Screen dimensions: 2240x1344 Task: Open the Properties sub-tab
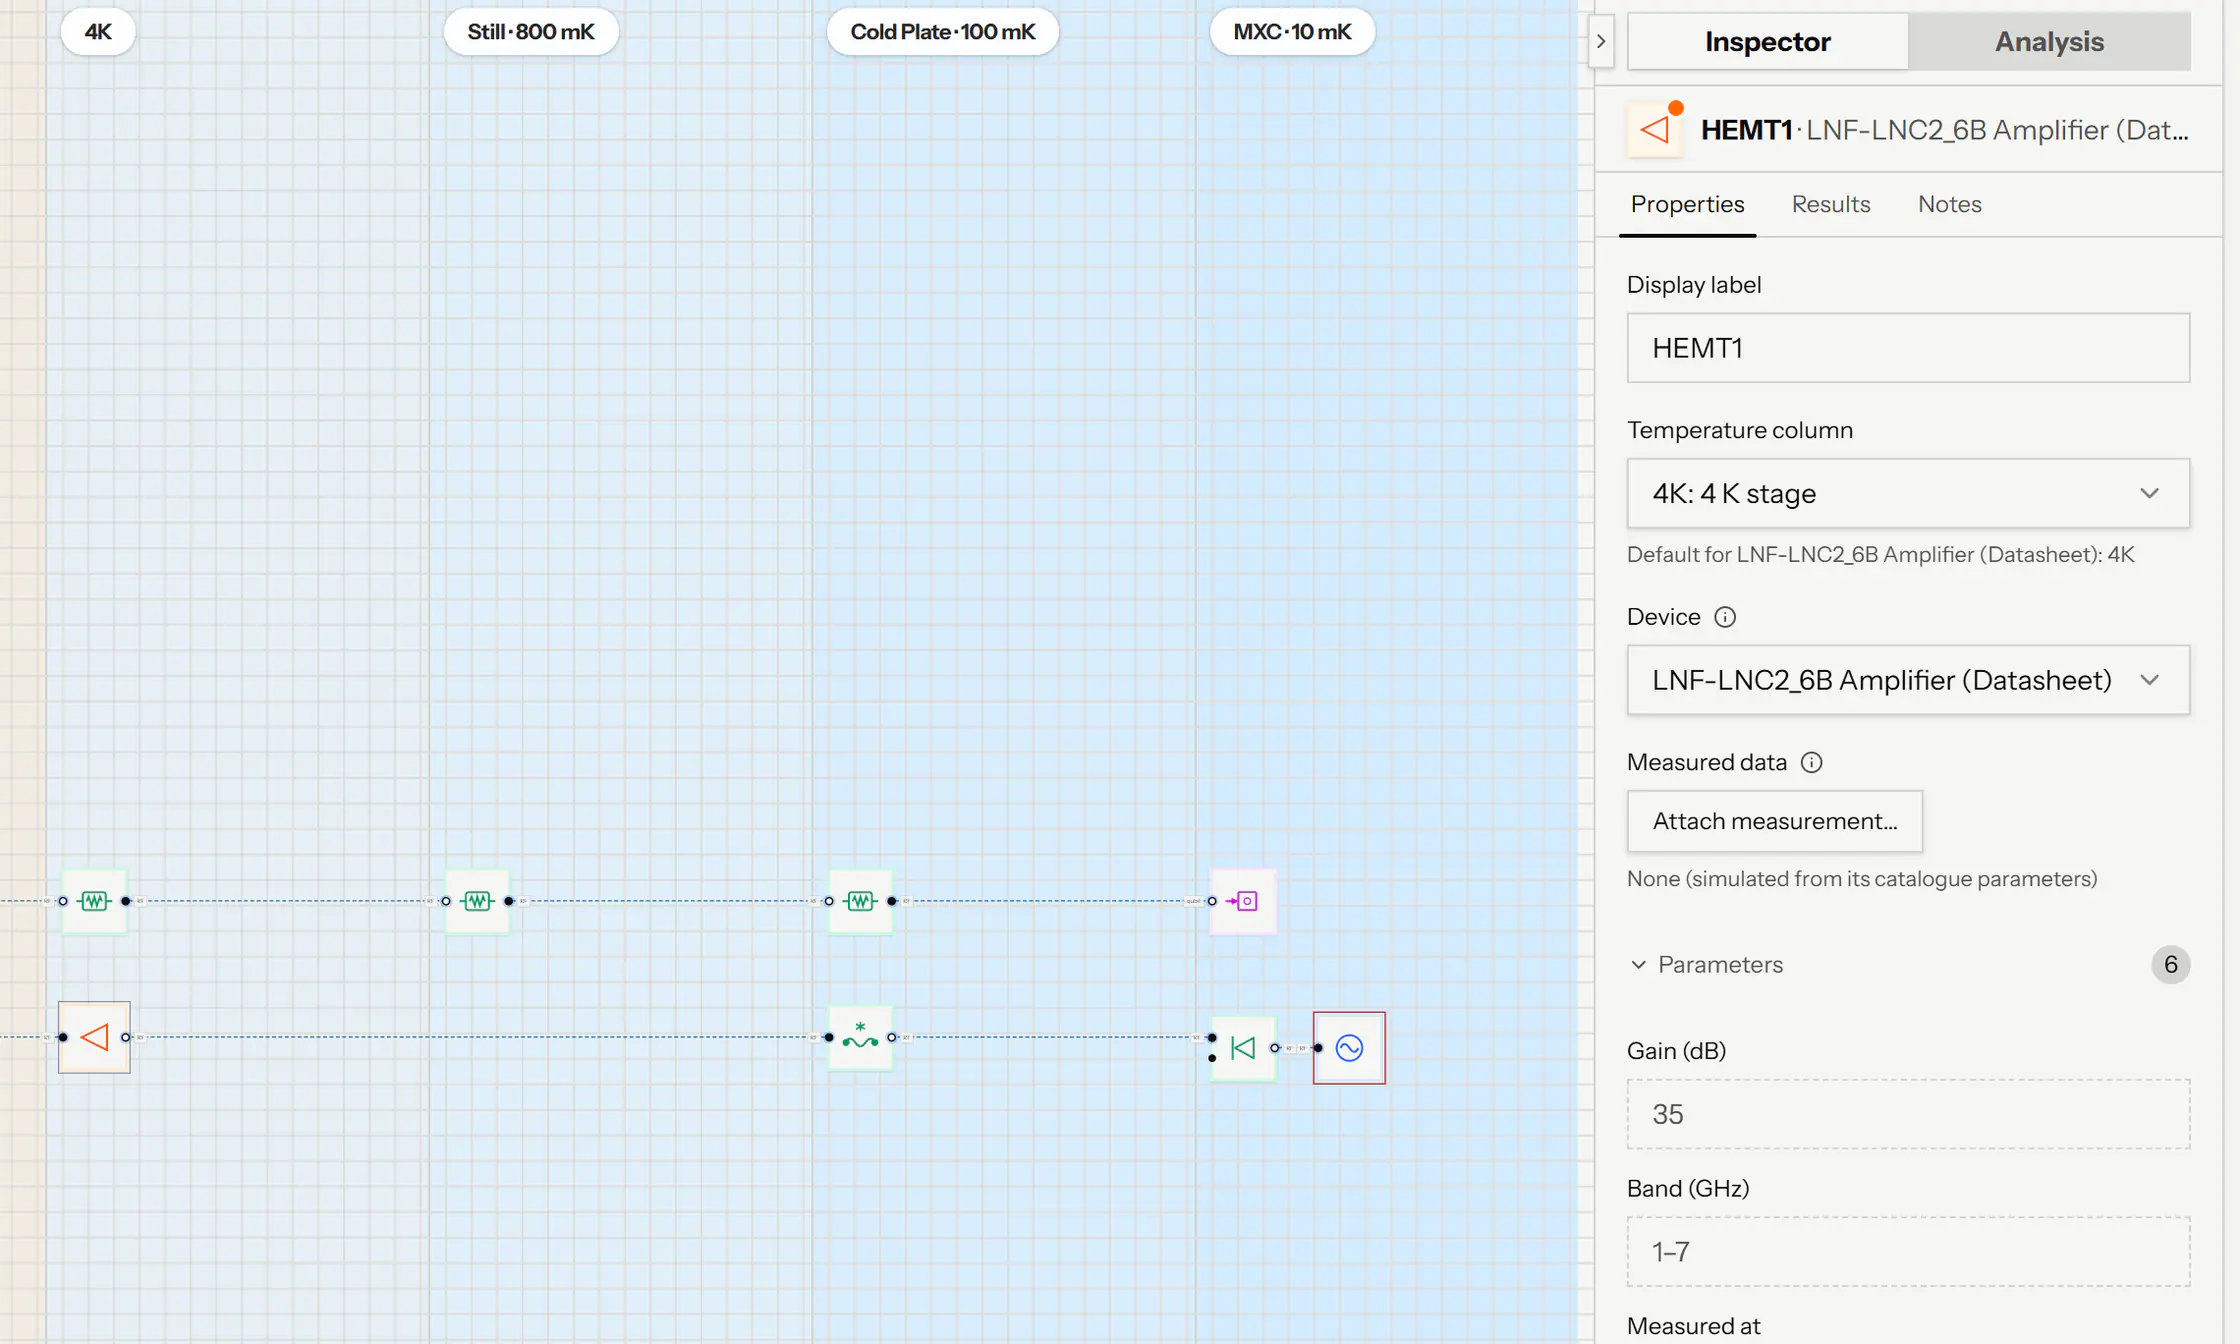click(x=1687, y=204)
